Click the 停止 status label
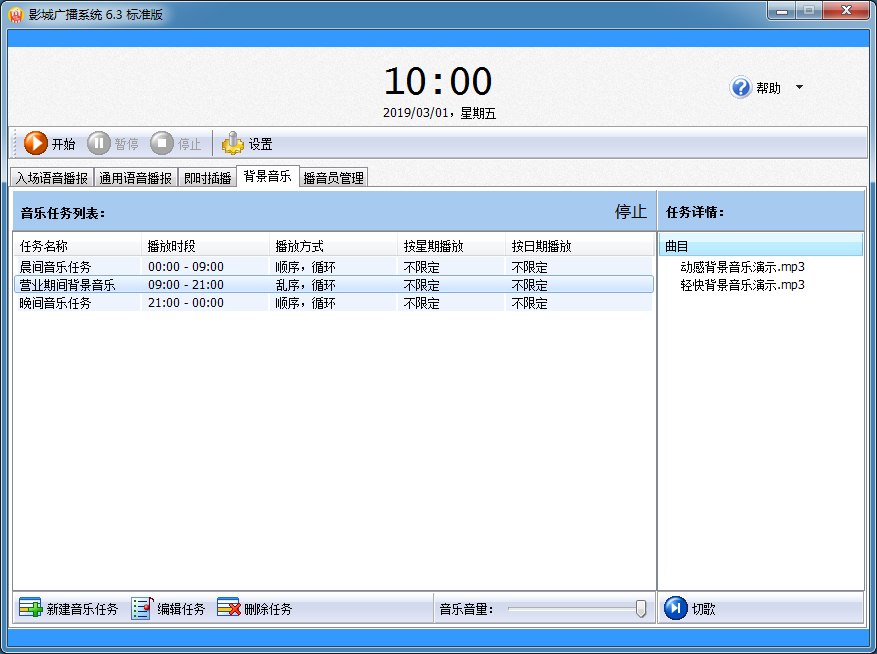 [631, 211]
